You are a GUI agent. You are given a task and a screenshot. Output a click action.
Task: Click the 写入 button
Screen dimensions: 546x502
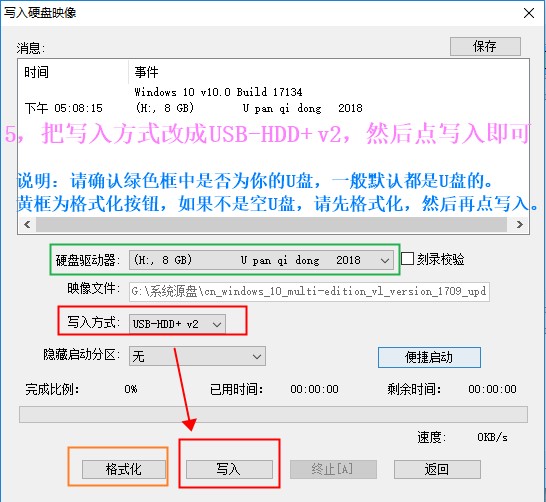(x=229, y=469)
